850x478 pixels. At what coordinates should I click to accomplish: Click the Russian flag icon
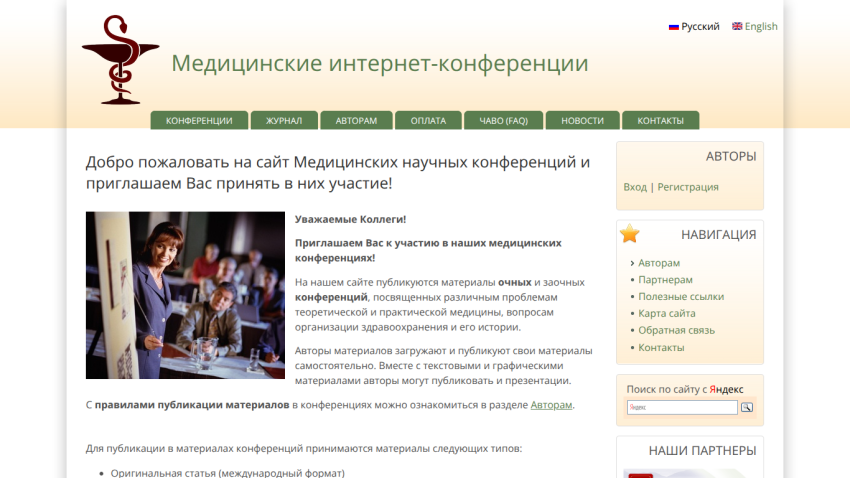pyautogui.click(x=674, y=27)
